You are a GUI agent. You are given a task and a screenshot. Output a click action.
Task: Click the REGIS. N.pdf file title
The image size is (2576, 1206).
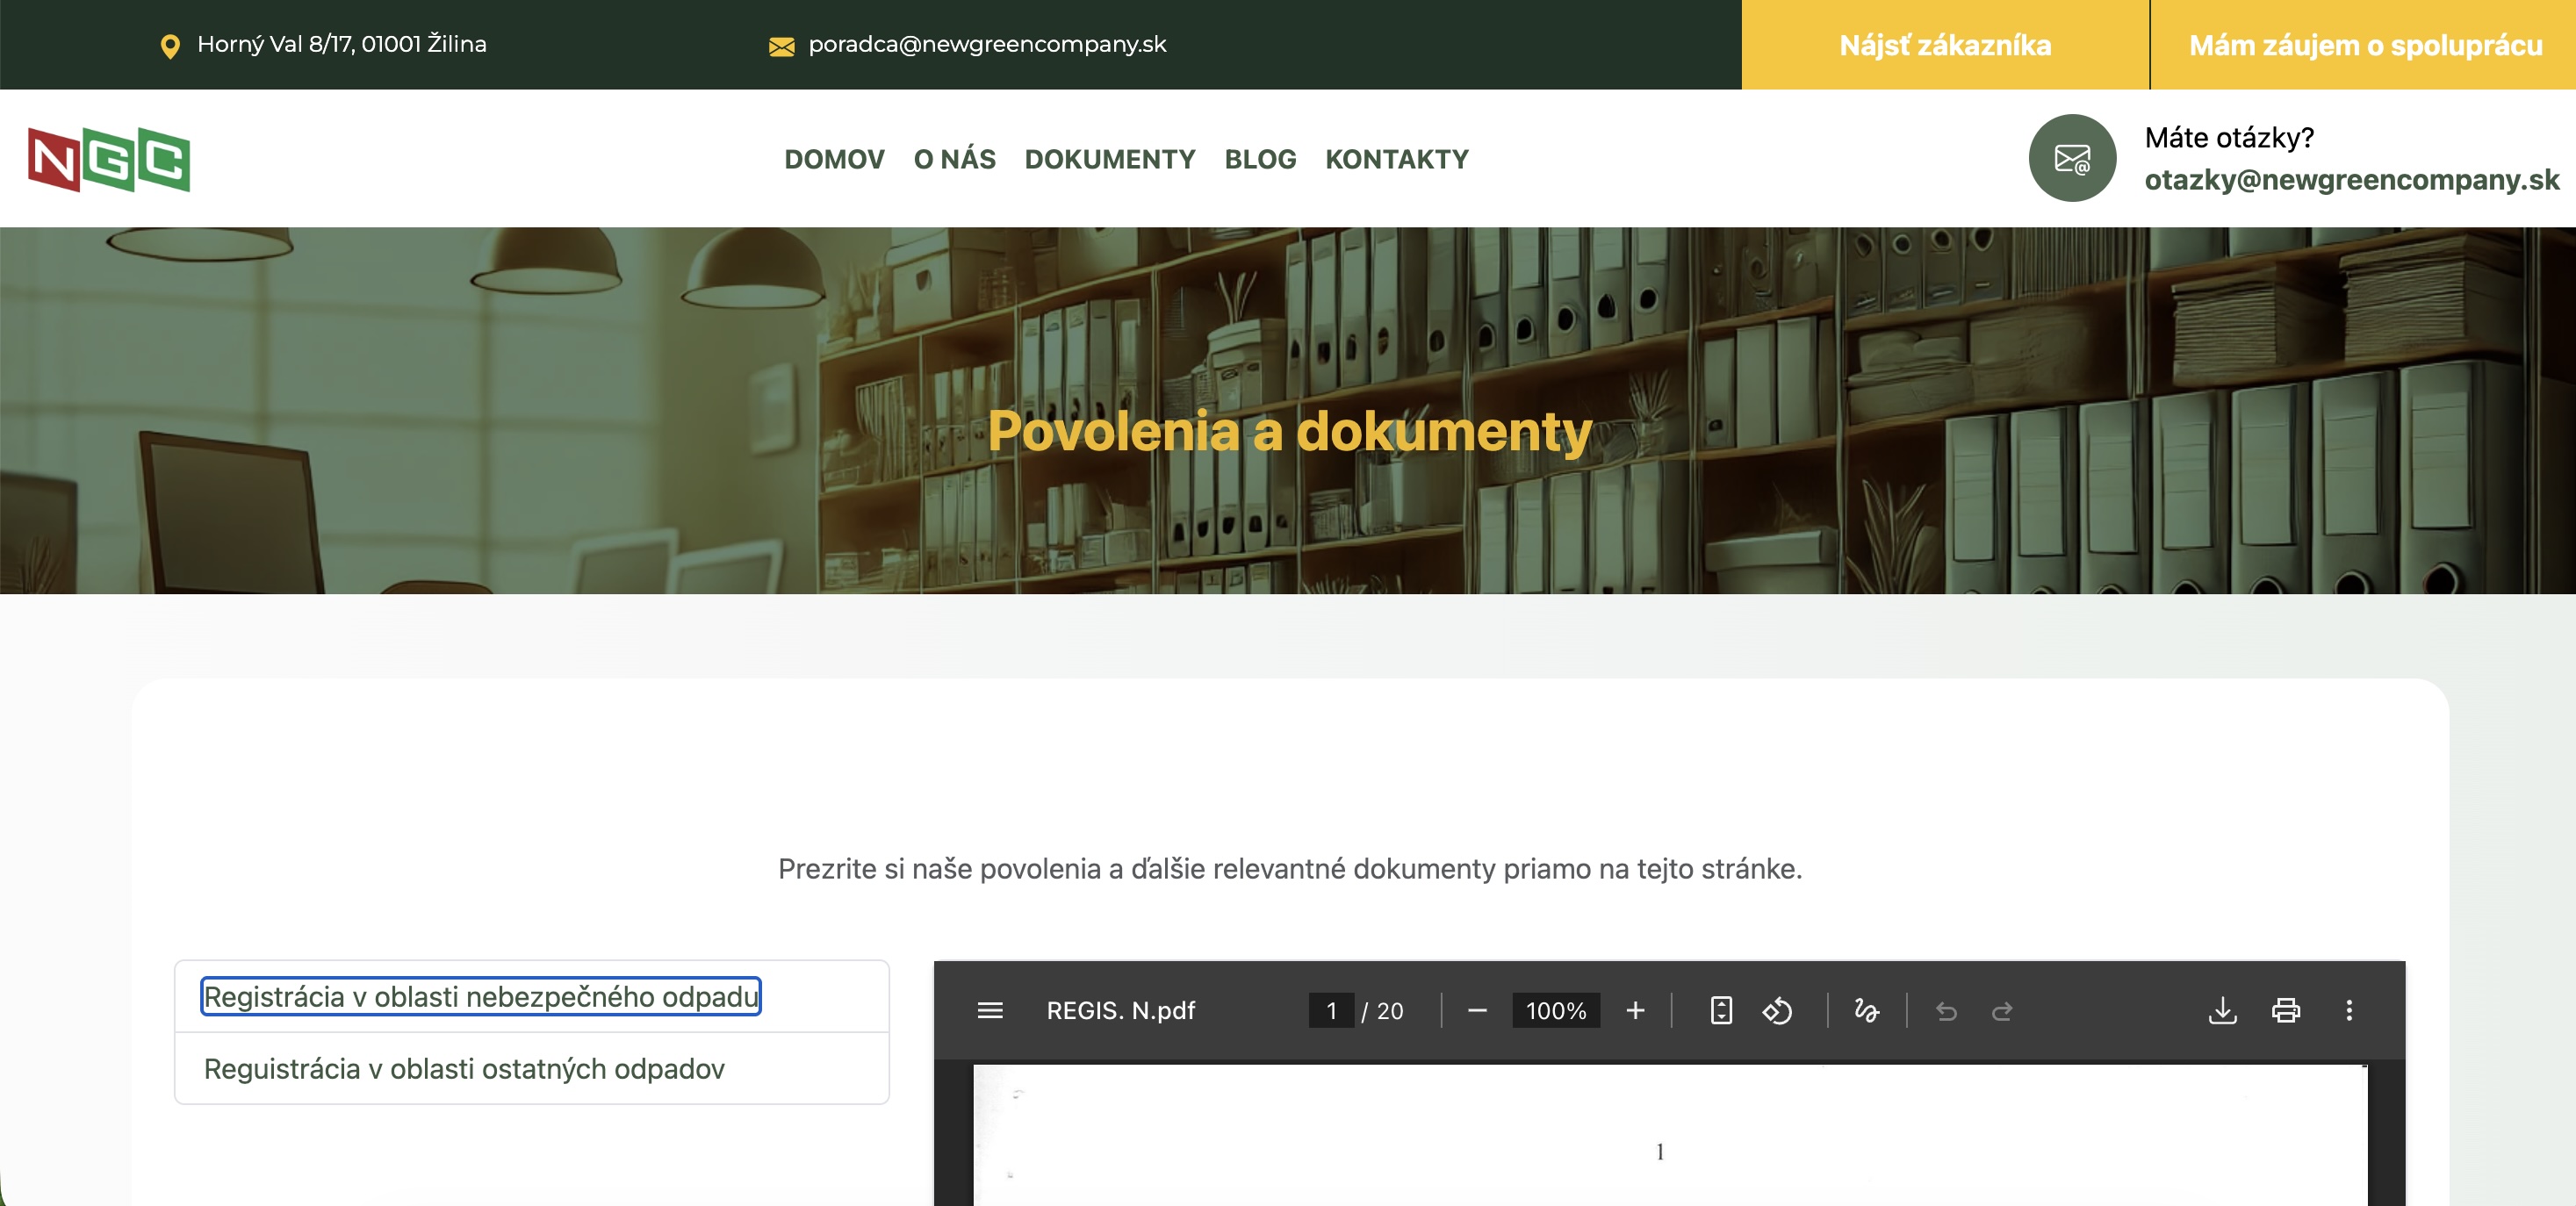(x=1120, y=1010)
